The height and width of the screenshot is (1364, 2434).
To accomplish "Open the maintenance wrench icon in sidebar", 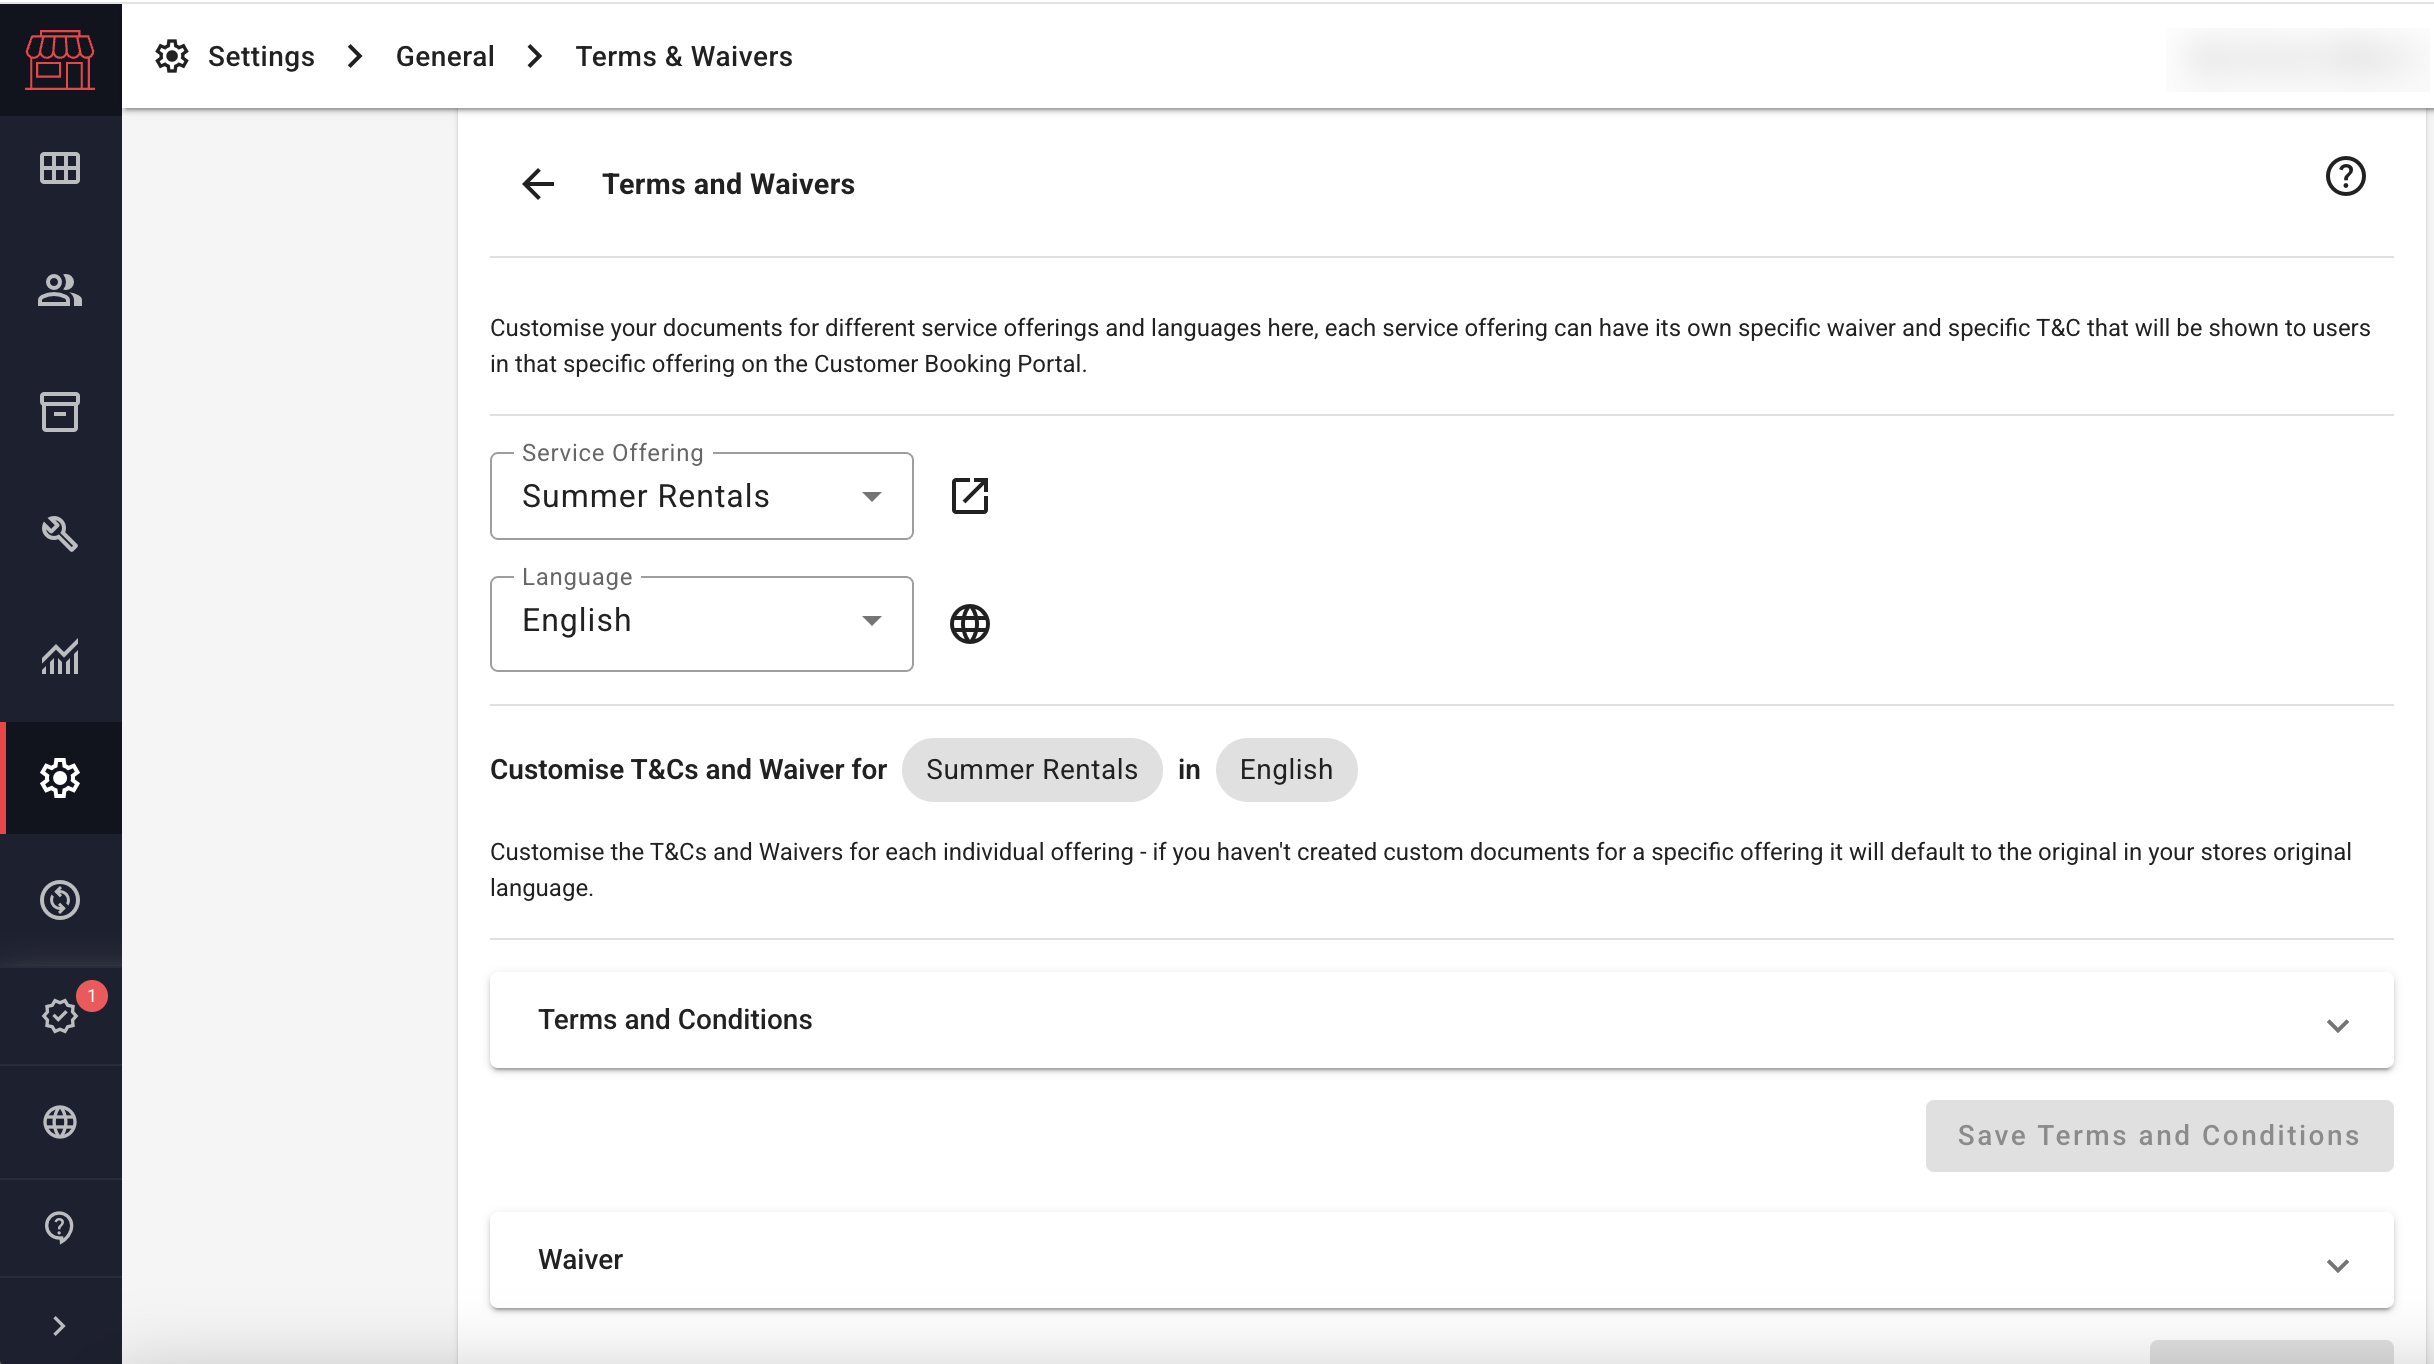I will coord(60,534).
